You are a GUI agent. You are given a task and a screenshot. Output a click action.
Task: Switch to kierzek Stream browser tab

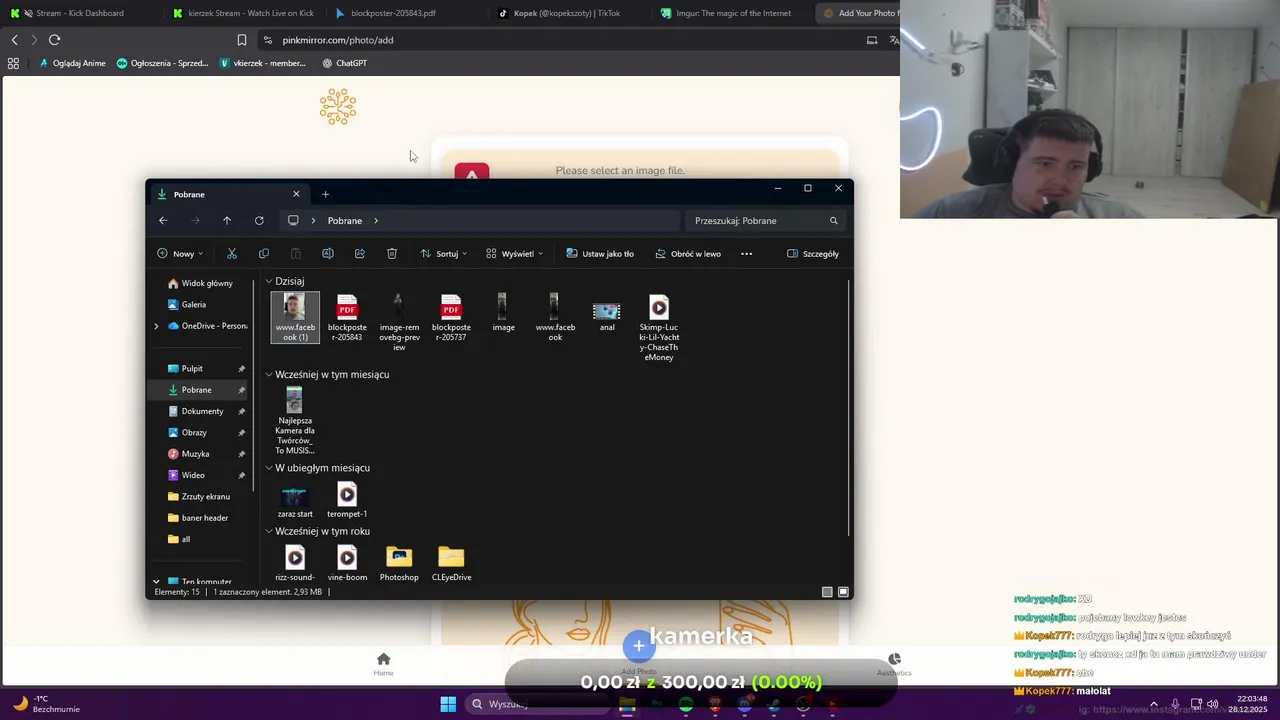pos(243,13)
